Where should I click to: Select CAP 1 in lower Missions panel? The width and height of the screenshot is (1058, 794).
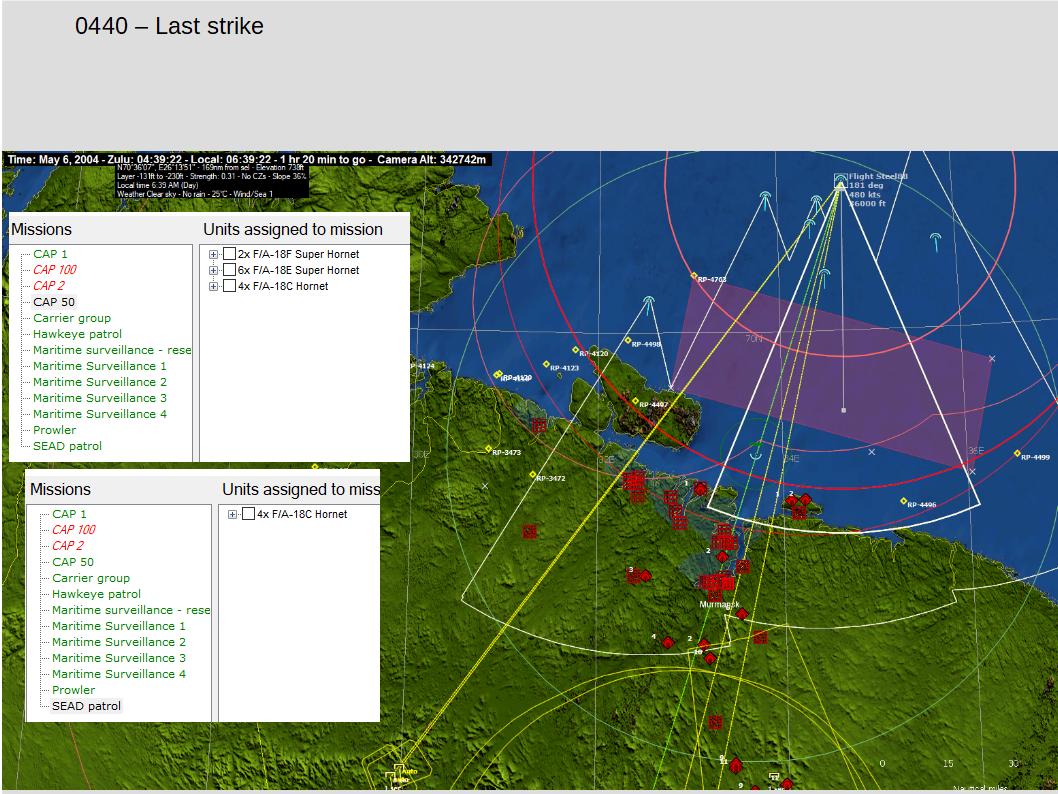(x=69, y=514)
